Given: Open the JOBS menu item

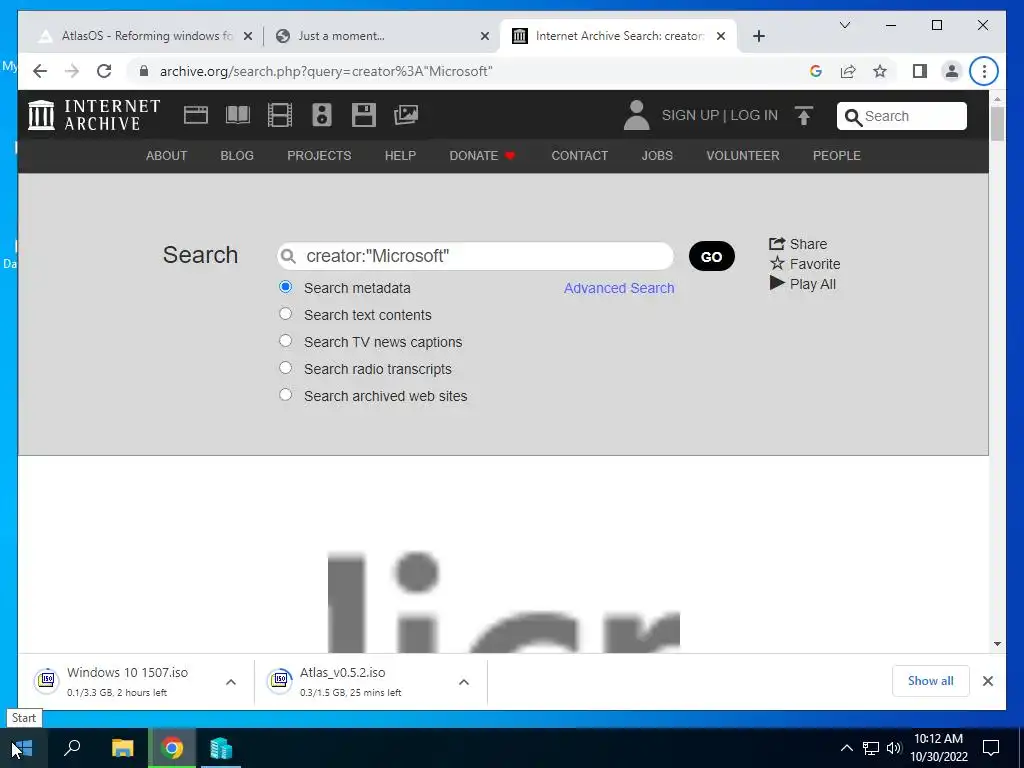Looking at the screenshot, I should pyautogui.click(x=657, y=155).
